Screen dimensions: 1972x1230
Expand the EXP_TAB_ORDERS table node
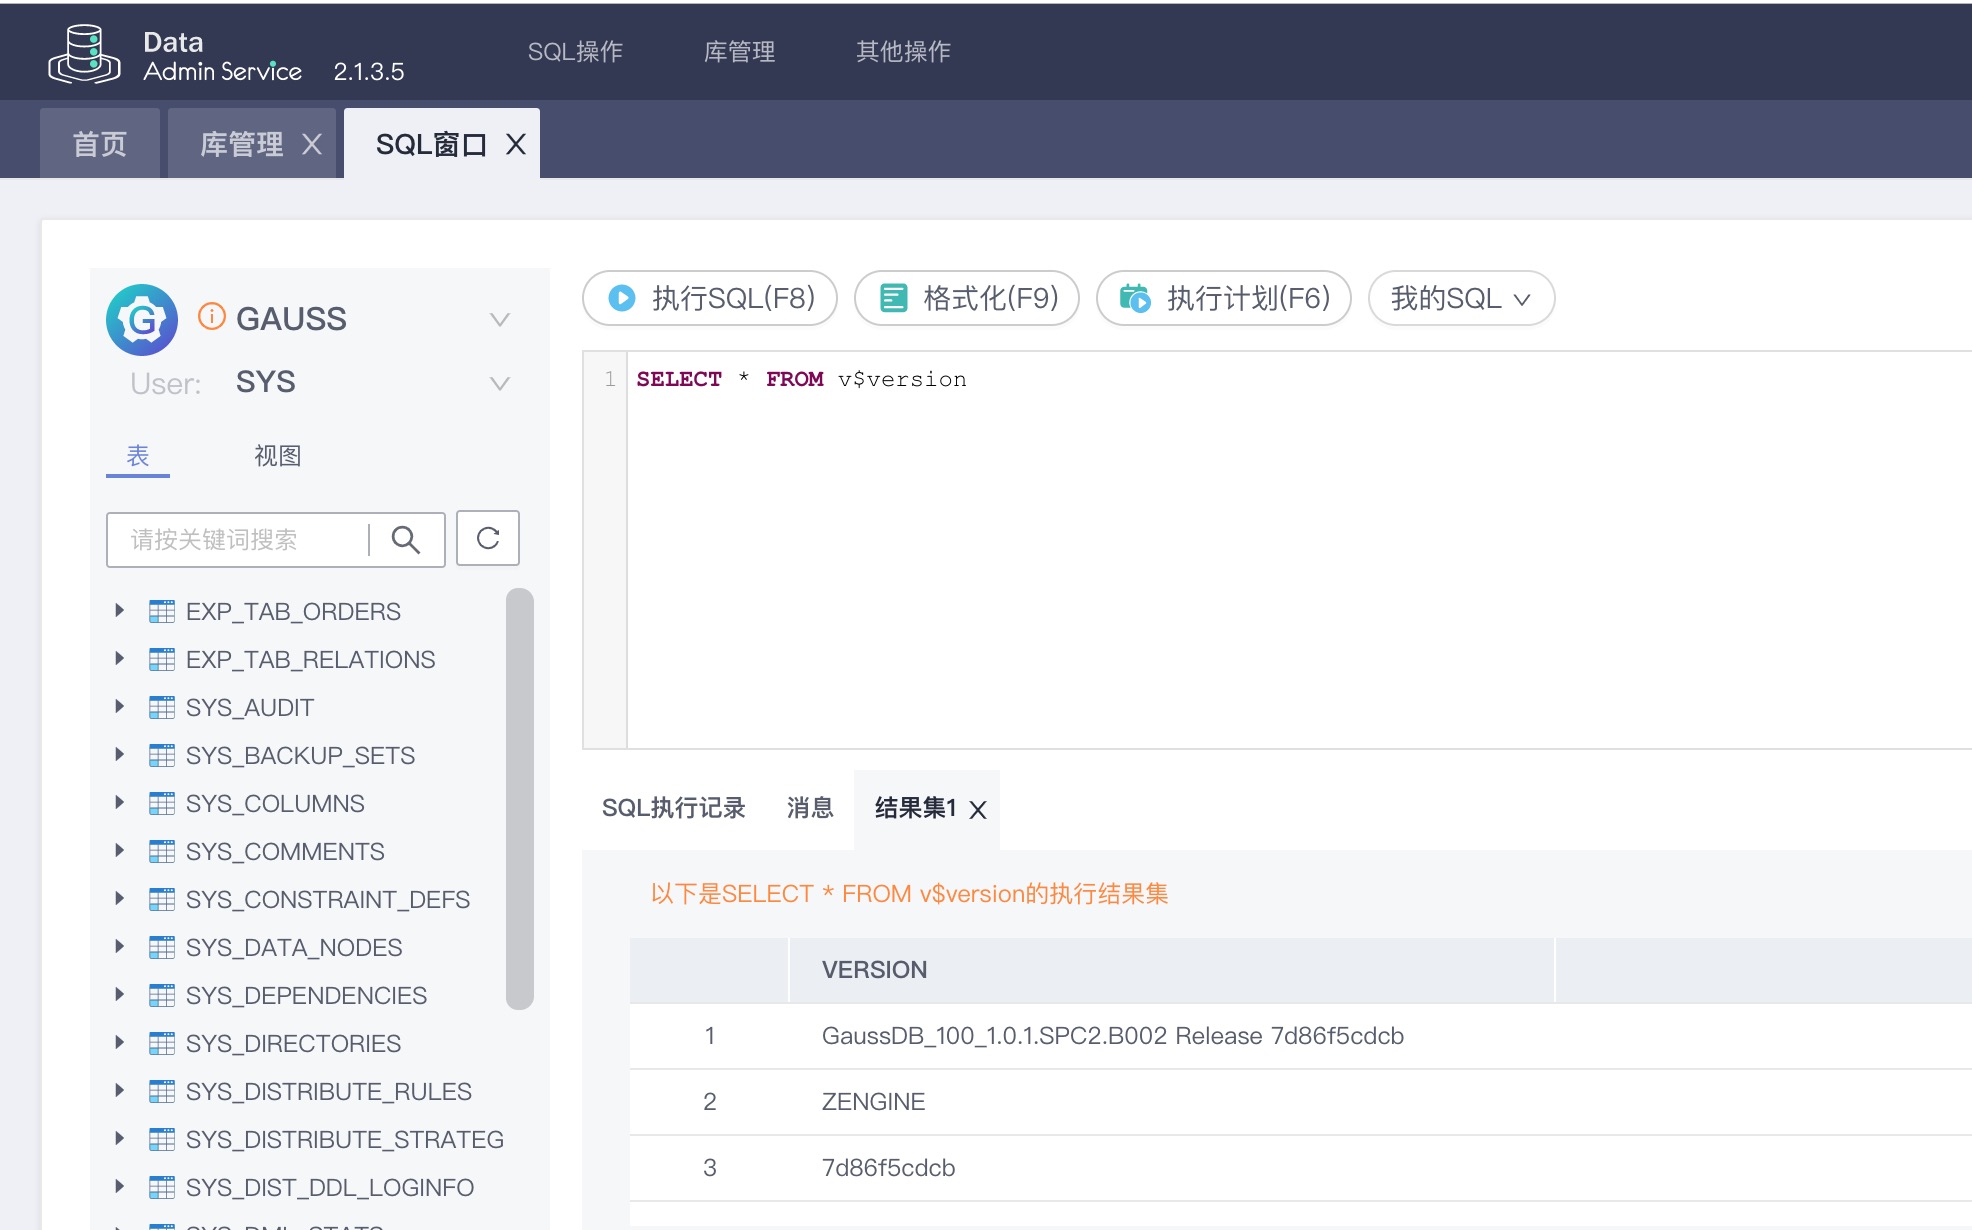120,610
